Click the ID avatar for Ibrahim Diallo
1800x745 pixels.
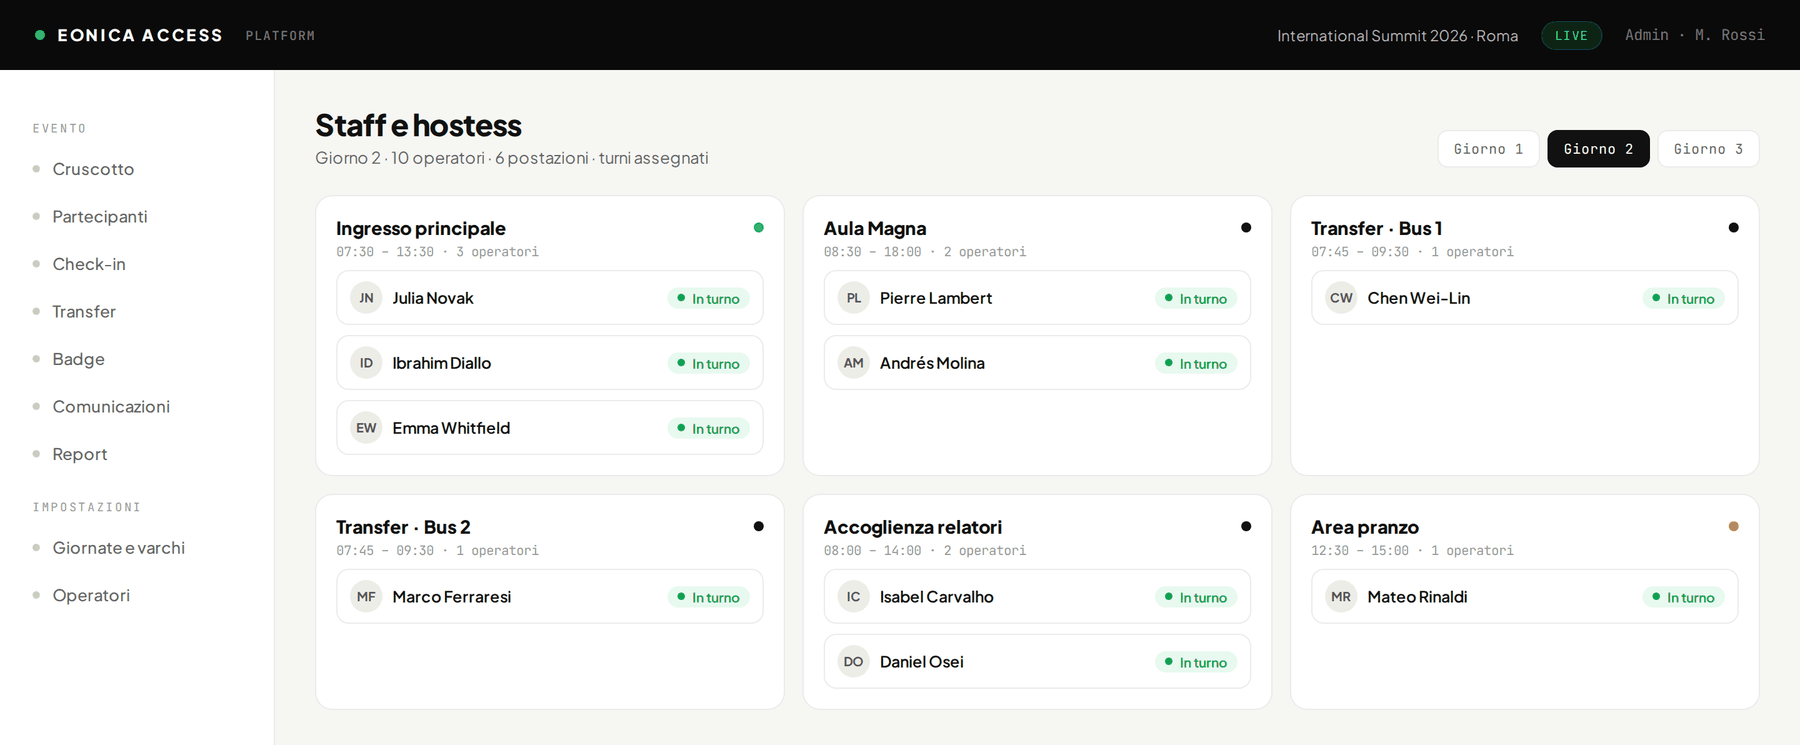[366, 363]
